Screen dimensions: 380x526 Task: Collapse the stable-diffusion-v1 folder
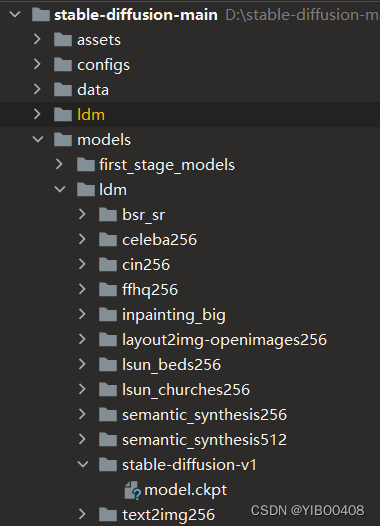83,464
